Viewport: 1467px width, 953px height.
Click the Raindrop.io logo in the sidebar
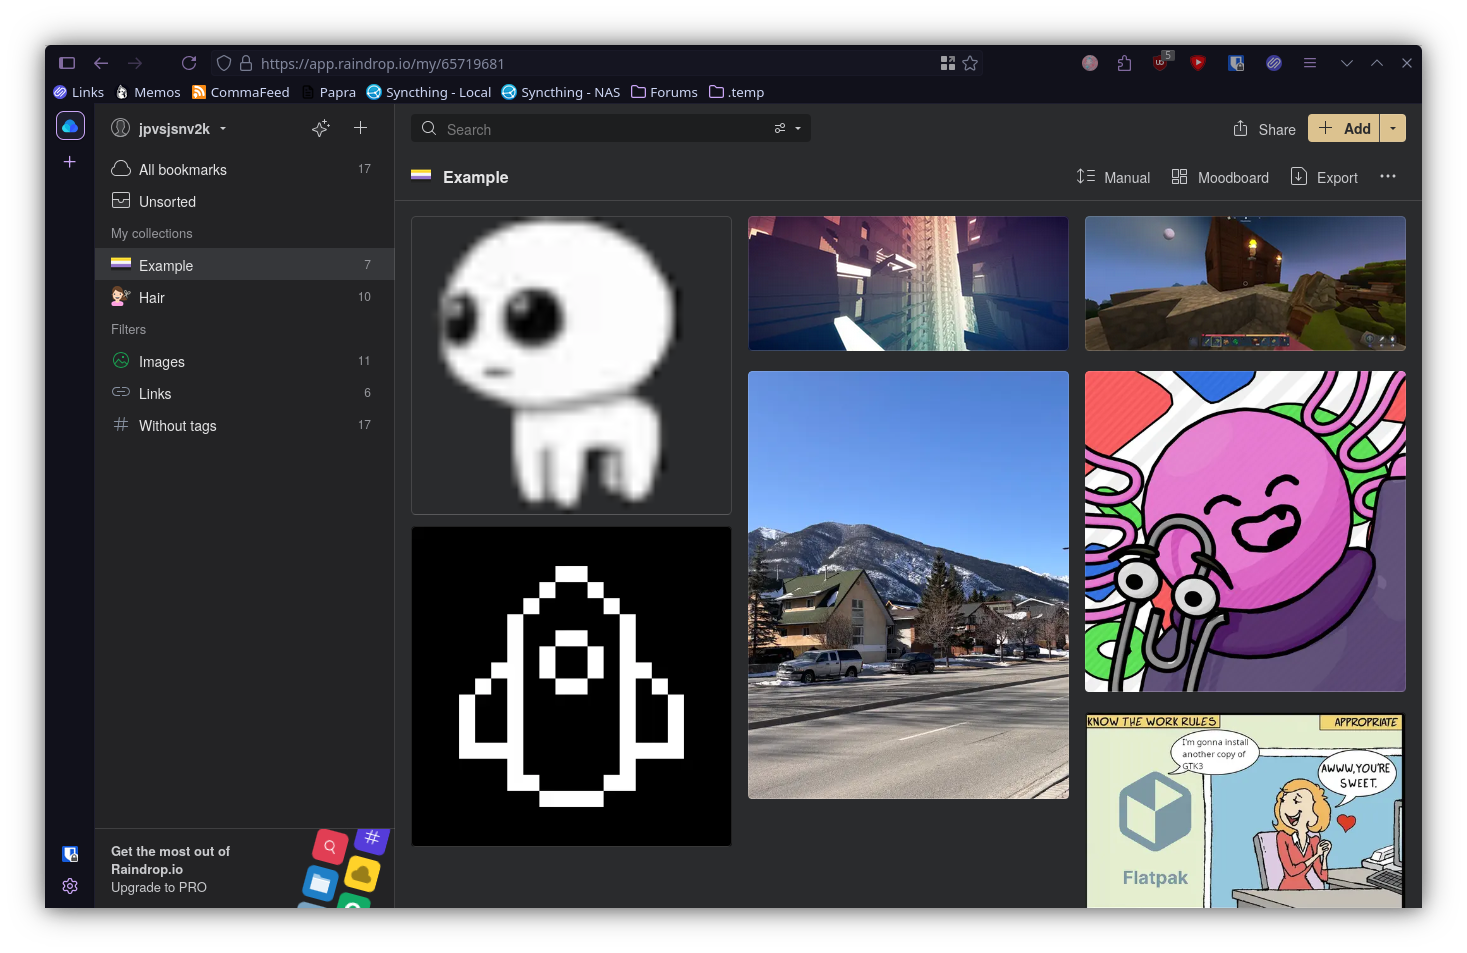70,125
